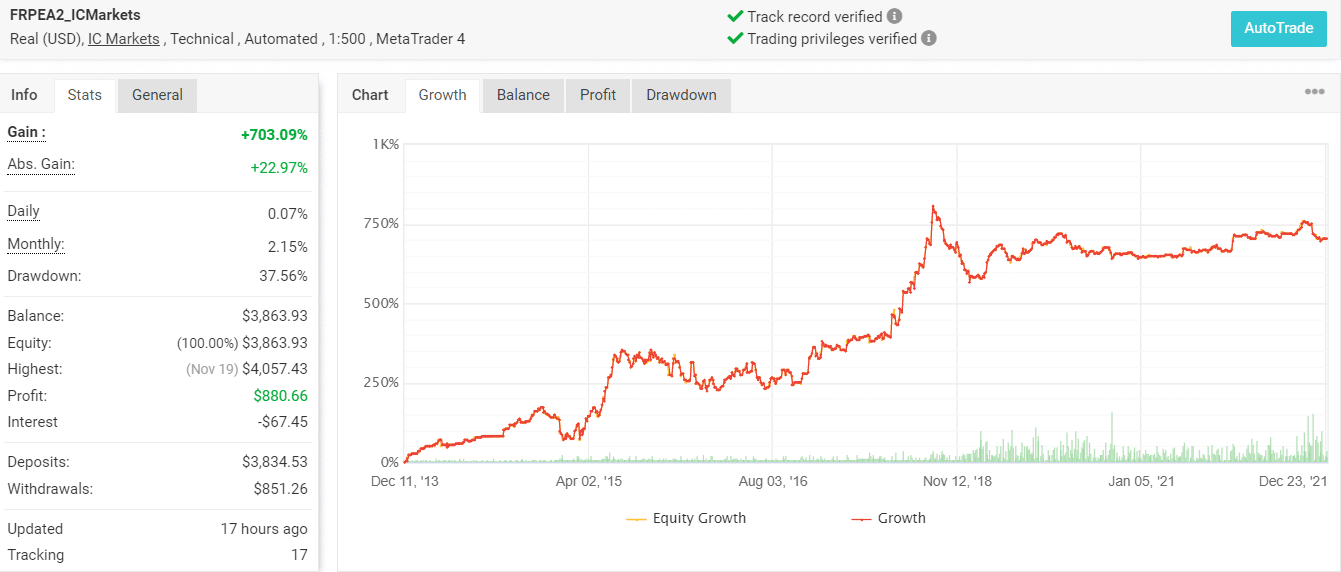Click the Track record verified info icon

tap(895, 16)
